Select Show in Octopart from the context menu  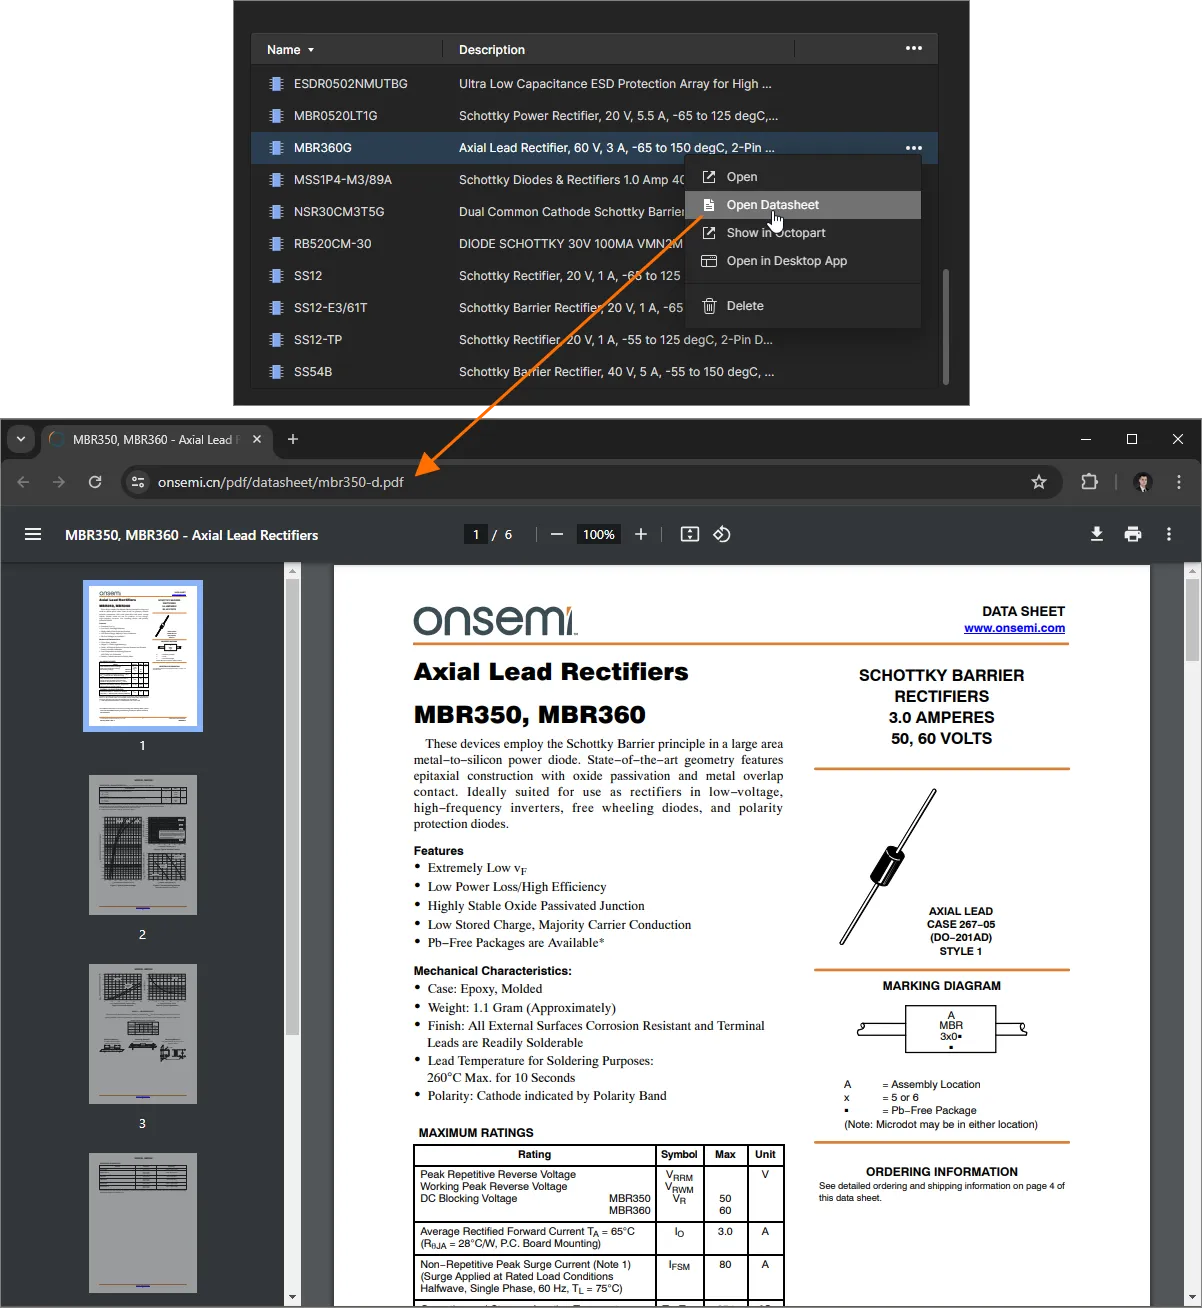[776, 232]
